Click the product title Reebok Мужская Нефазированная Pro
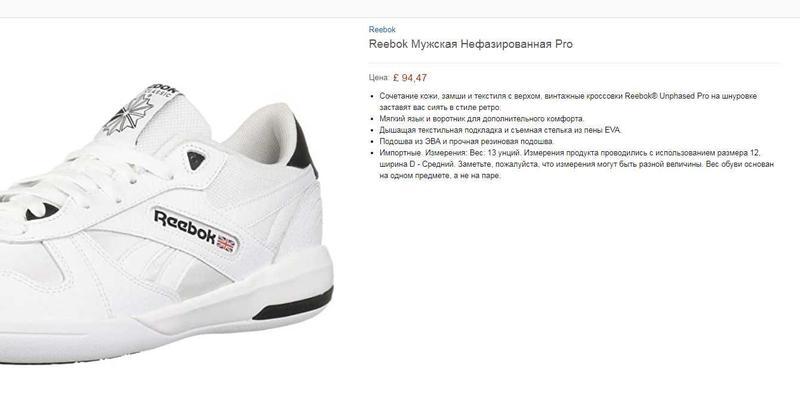Screen dimensions: 800x413 [x=470, y=44]
